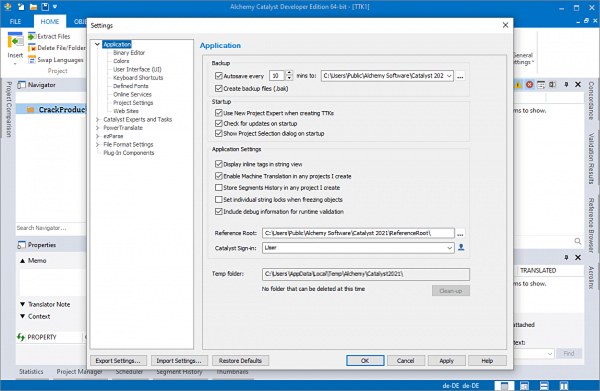600x391 pixels.
Task: Expand the PowerTranslate tree node
Action: (x=97, y=128)
